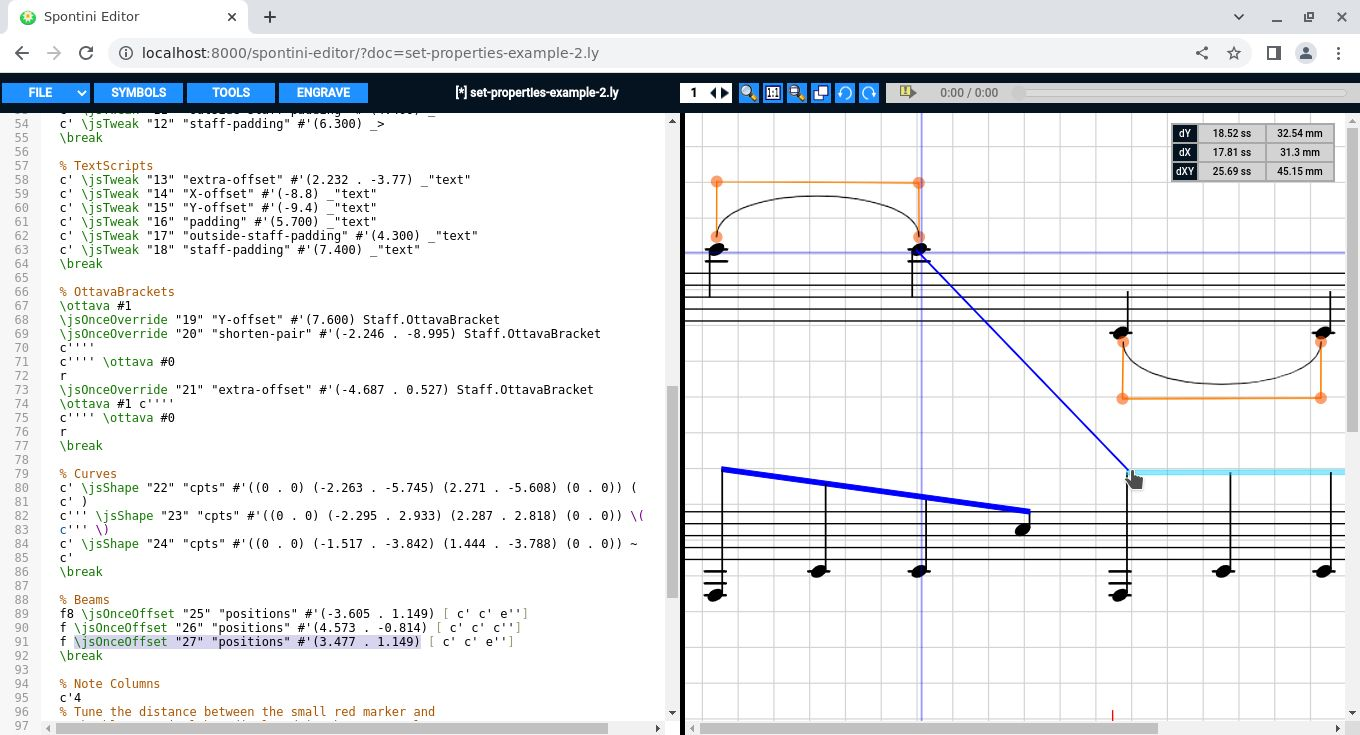Click the zoom out magnifier icon
This screenshot has height=735, width=1360.
797,93
